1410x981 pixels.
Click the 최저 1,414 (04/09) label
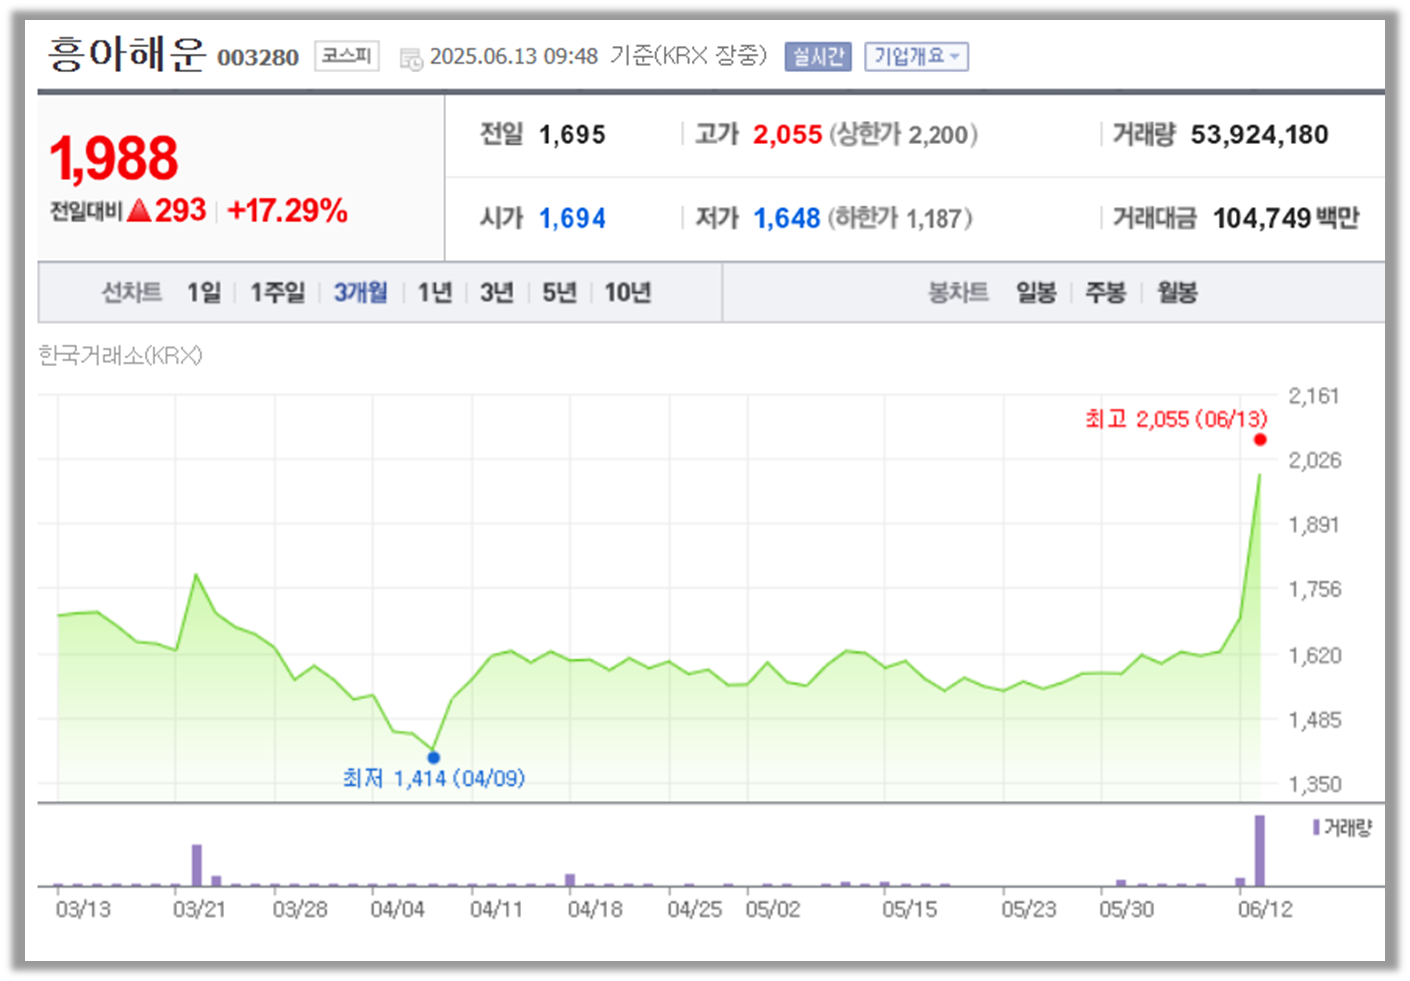[434, 778]
